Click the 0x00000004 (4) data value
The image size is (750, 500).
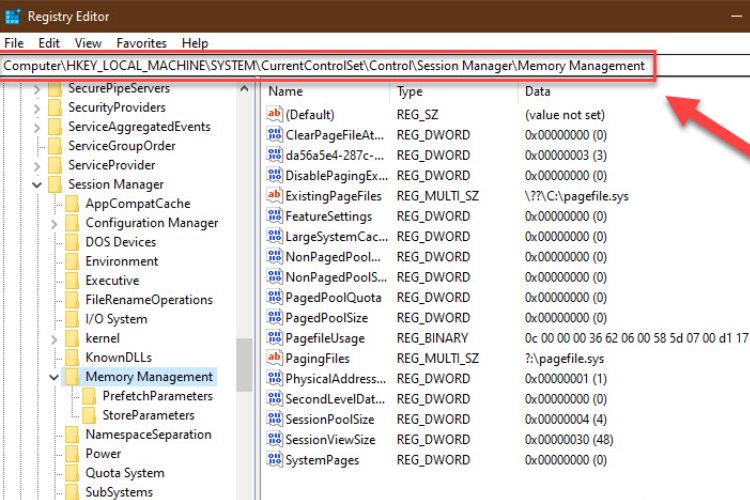[565, 419]
